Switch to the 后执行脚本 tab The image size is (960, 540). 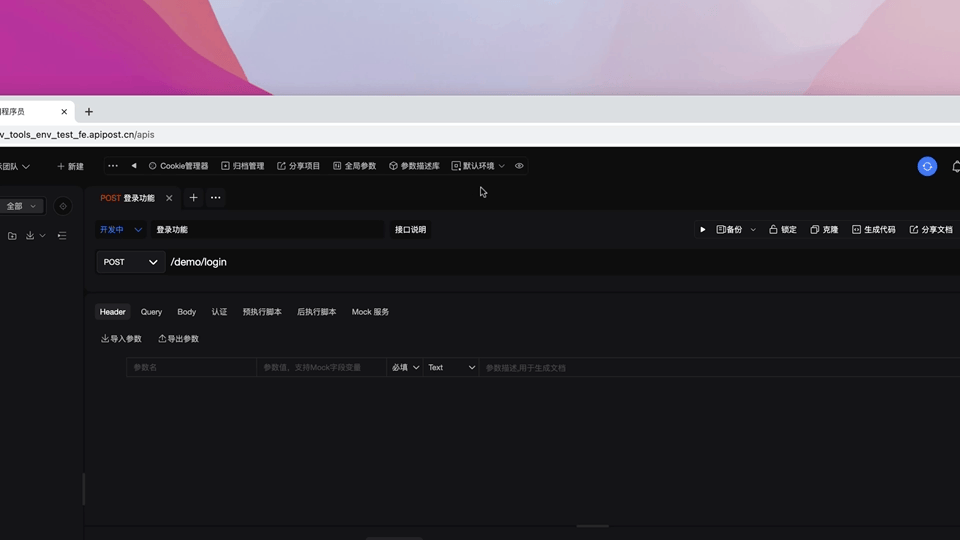317,312
